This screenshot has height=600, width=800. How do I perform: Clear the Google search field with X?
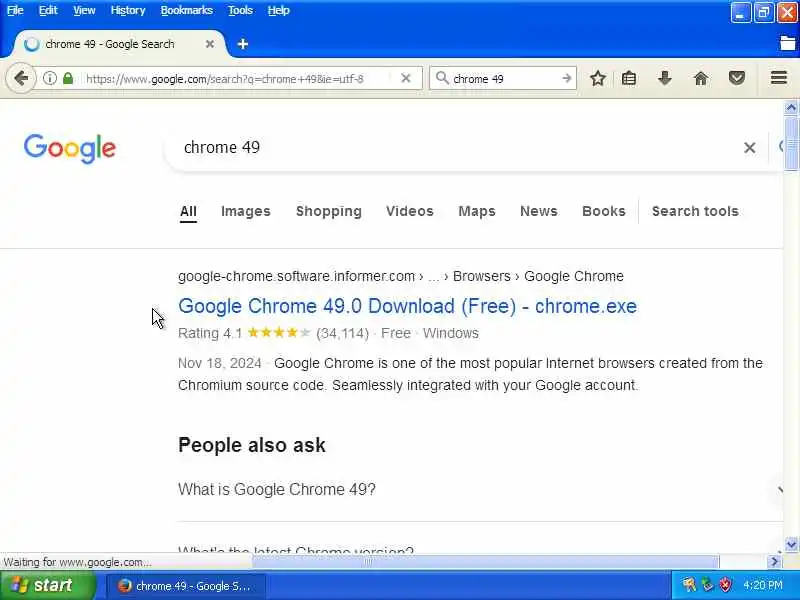pyautogui.click(x=749, y=147)
